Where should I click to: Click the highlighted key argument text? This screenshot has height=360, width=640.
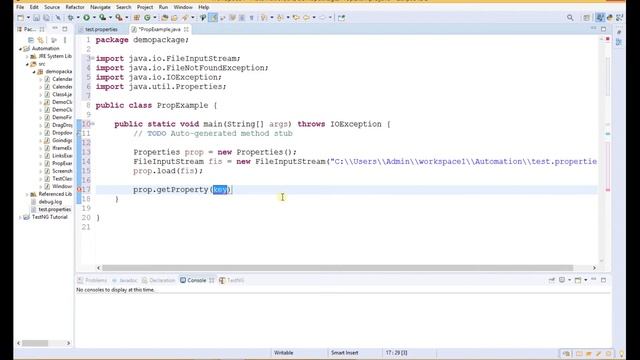point(220,189)
